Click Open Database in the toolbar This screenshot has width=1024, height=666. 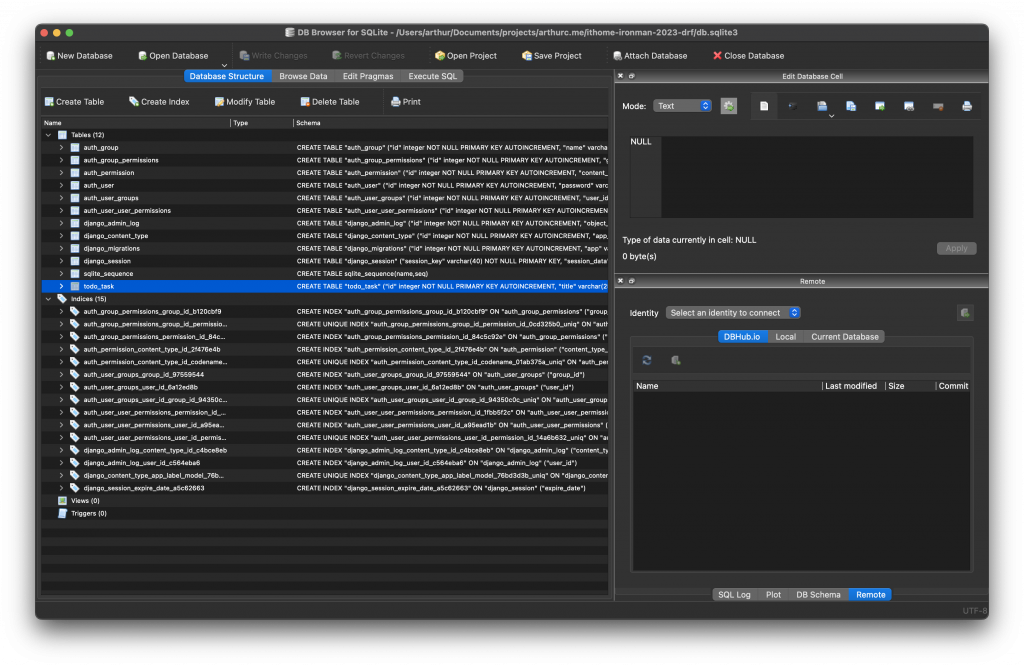(x=172, y=56)
